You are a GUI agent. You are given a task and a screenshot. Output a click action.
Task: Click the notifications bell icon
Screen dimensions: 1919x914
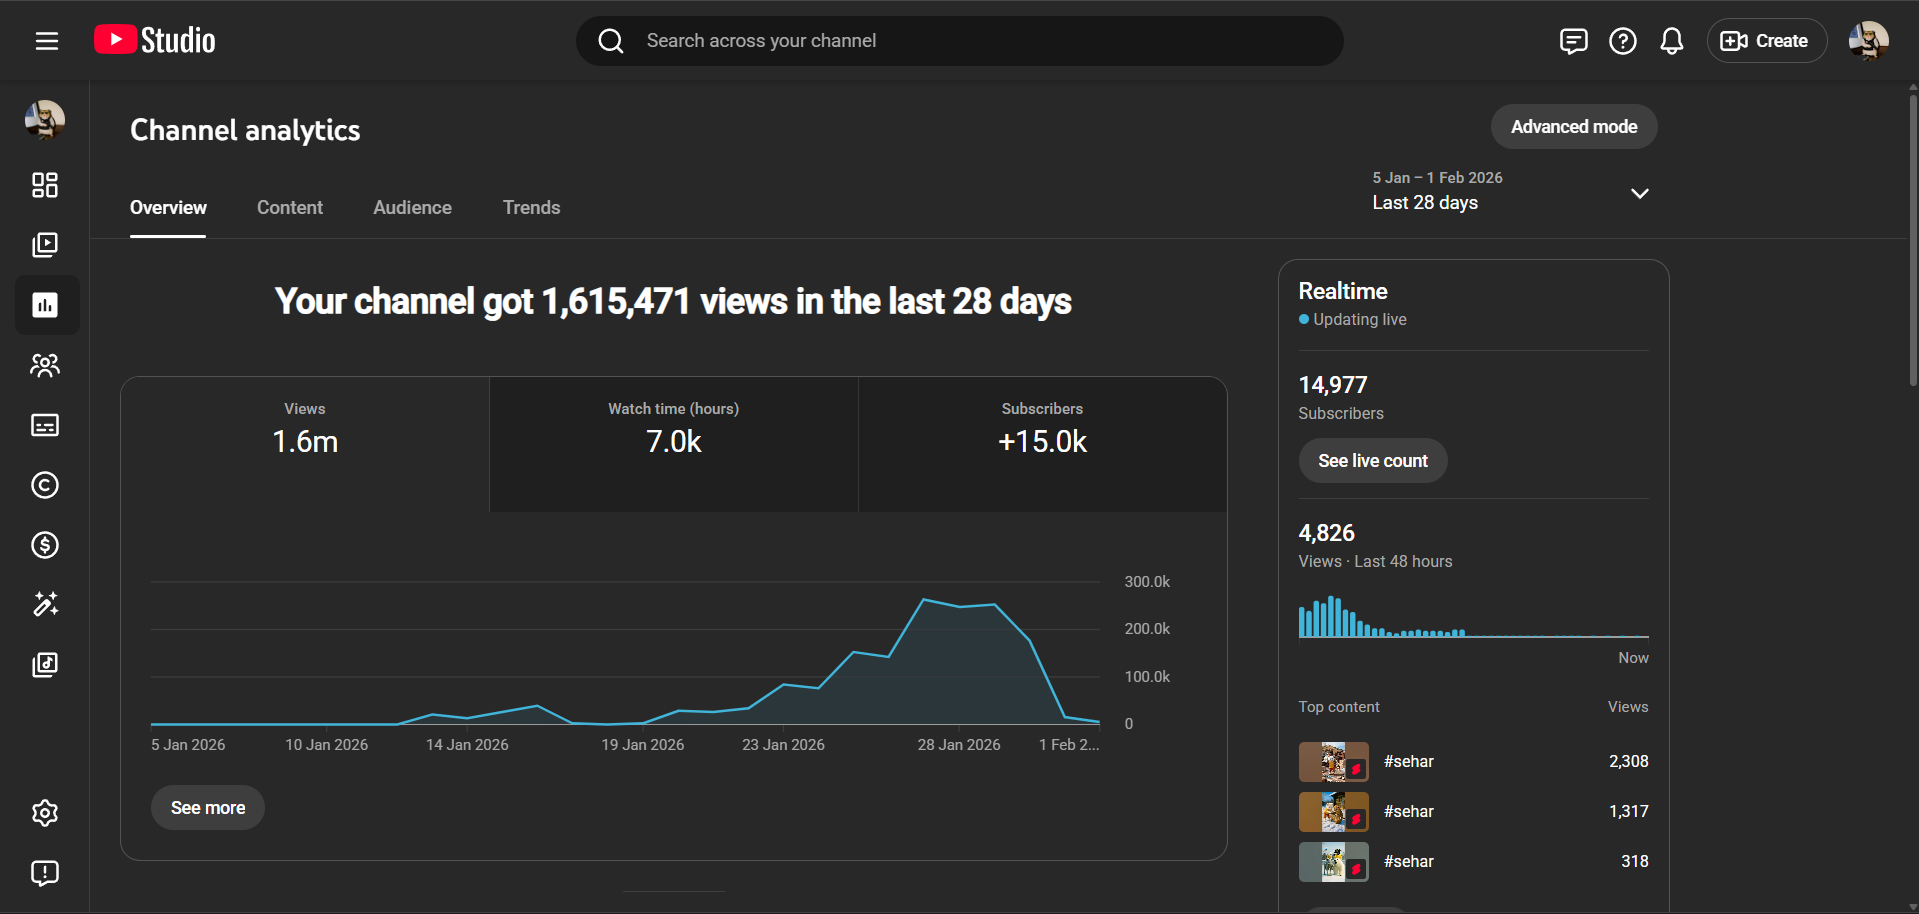click(x=1671, y=41)
